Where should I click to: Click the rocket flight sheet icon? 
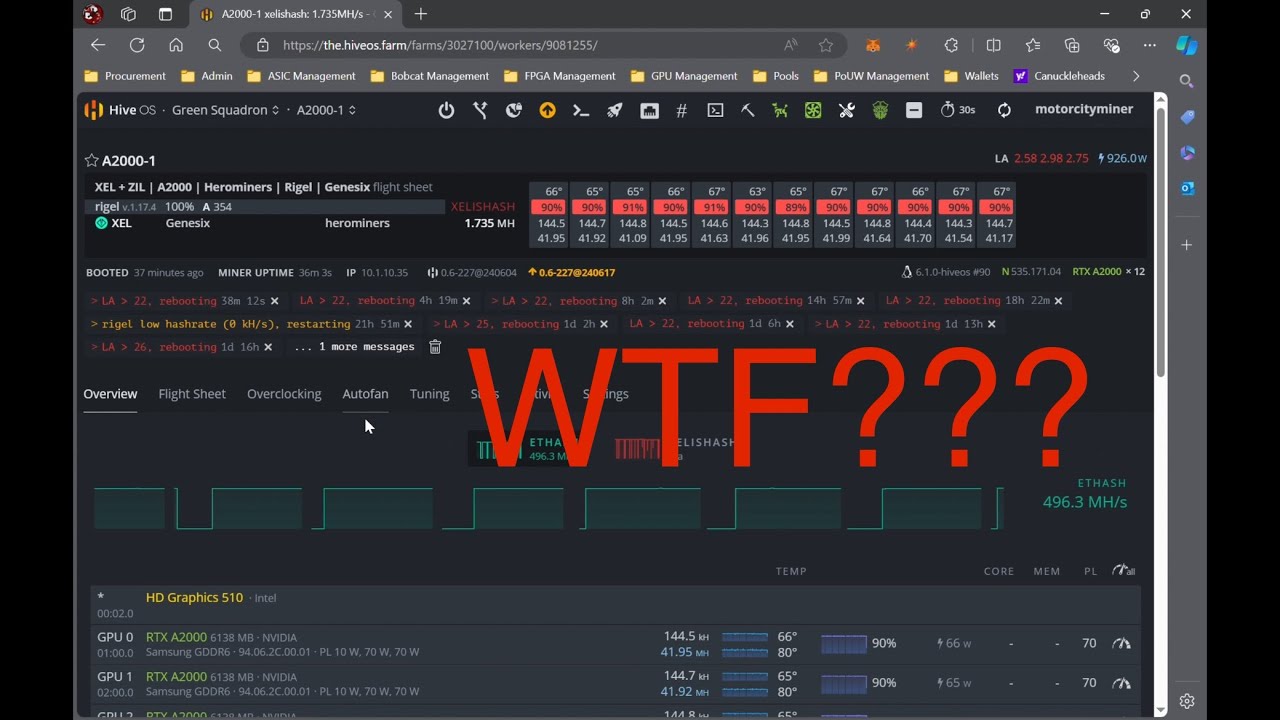[x=615, y=110]
